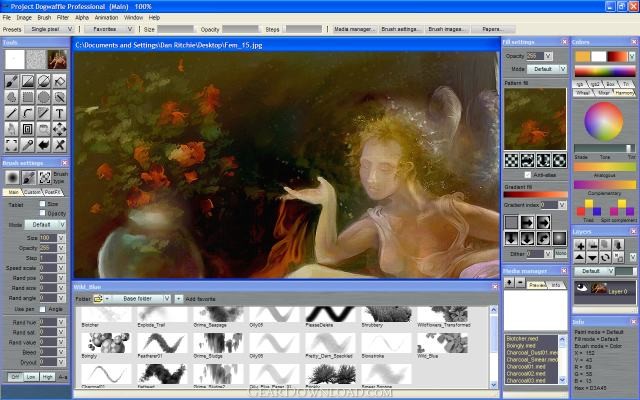Pick the white secondary color swatch

[x=598, y=56]
